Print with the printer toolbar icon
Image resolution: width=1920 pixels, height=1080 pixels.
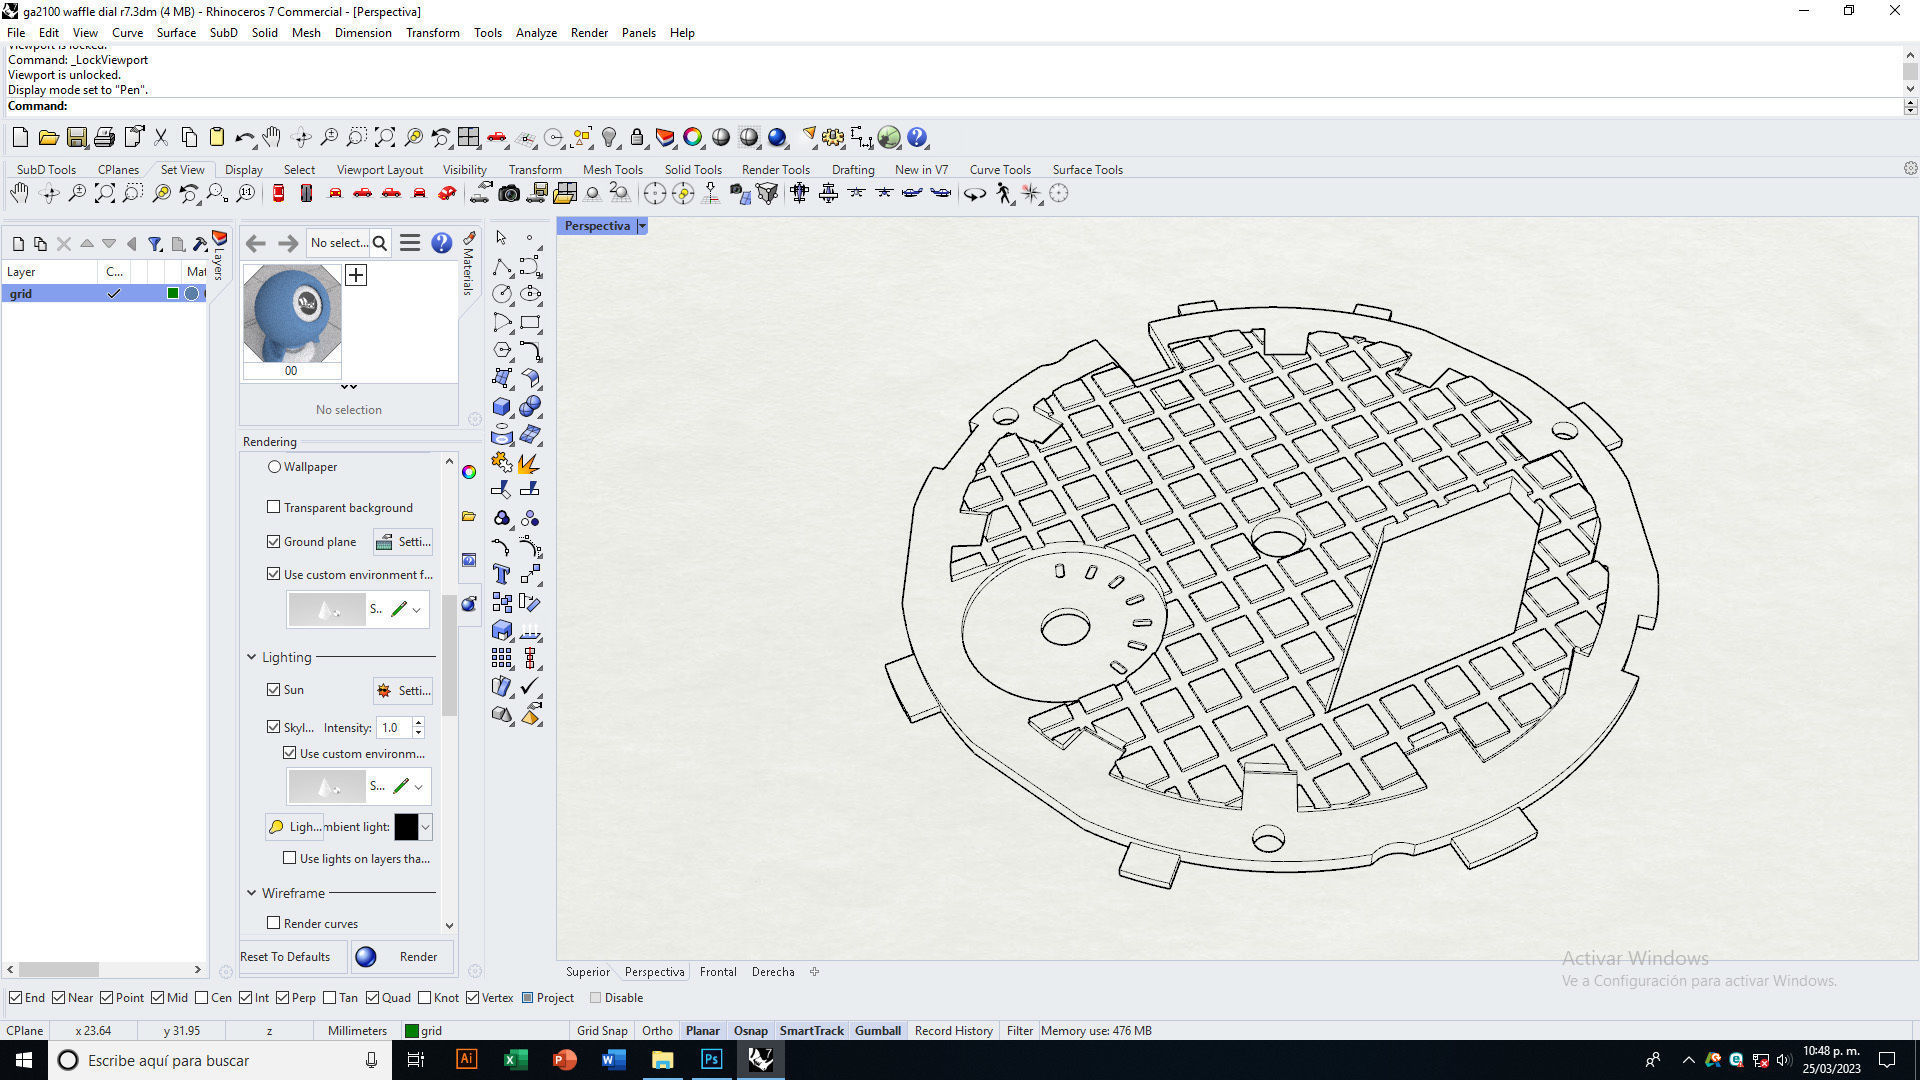click(104, 137)
